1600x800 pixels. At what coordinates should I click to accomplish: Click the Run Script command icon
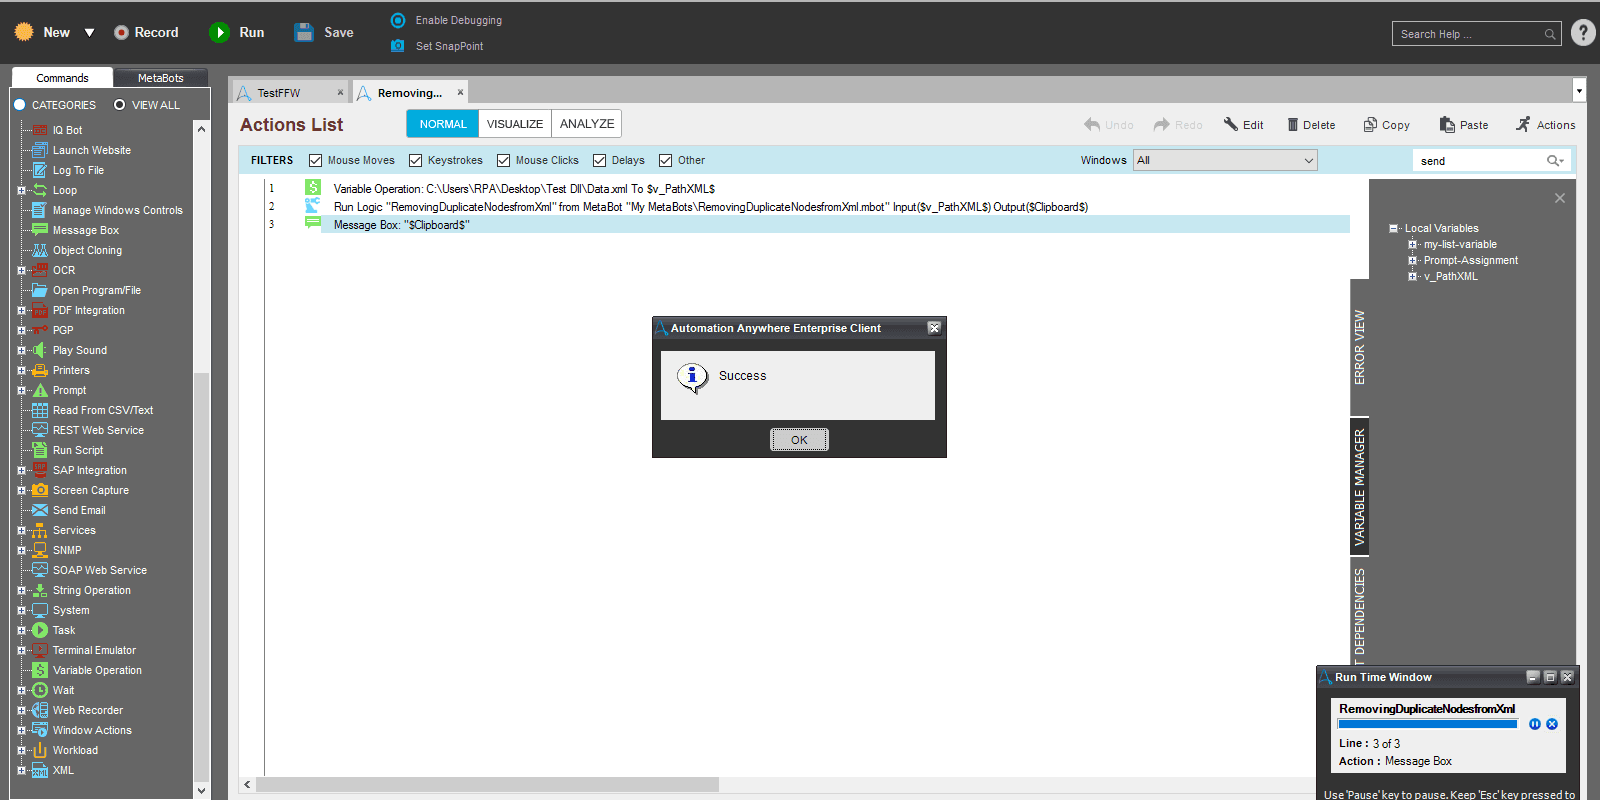pyautogui.click(x=40, y=450)
